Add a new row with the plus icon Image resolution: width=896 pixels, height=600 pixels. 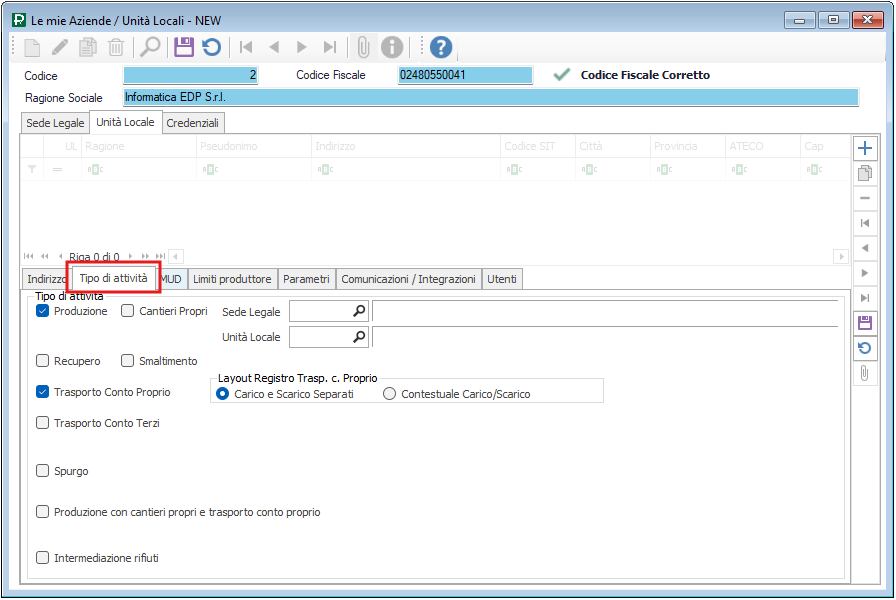(865, 148)
